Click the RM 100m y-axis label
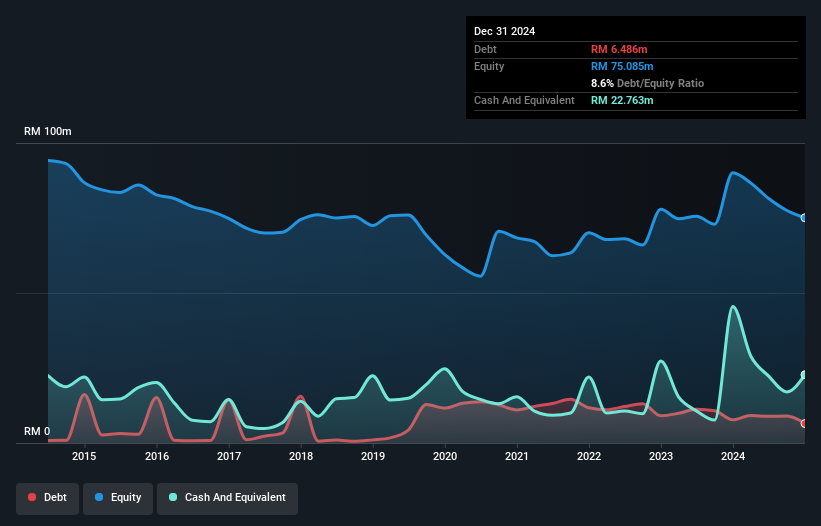Screen dimensions: 821x526 (48, 131)
